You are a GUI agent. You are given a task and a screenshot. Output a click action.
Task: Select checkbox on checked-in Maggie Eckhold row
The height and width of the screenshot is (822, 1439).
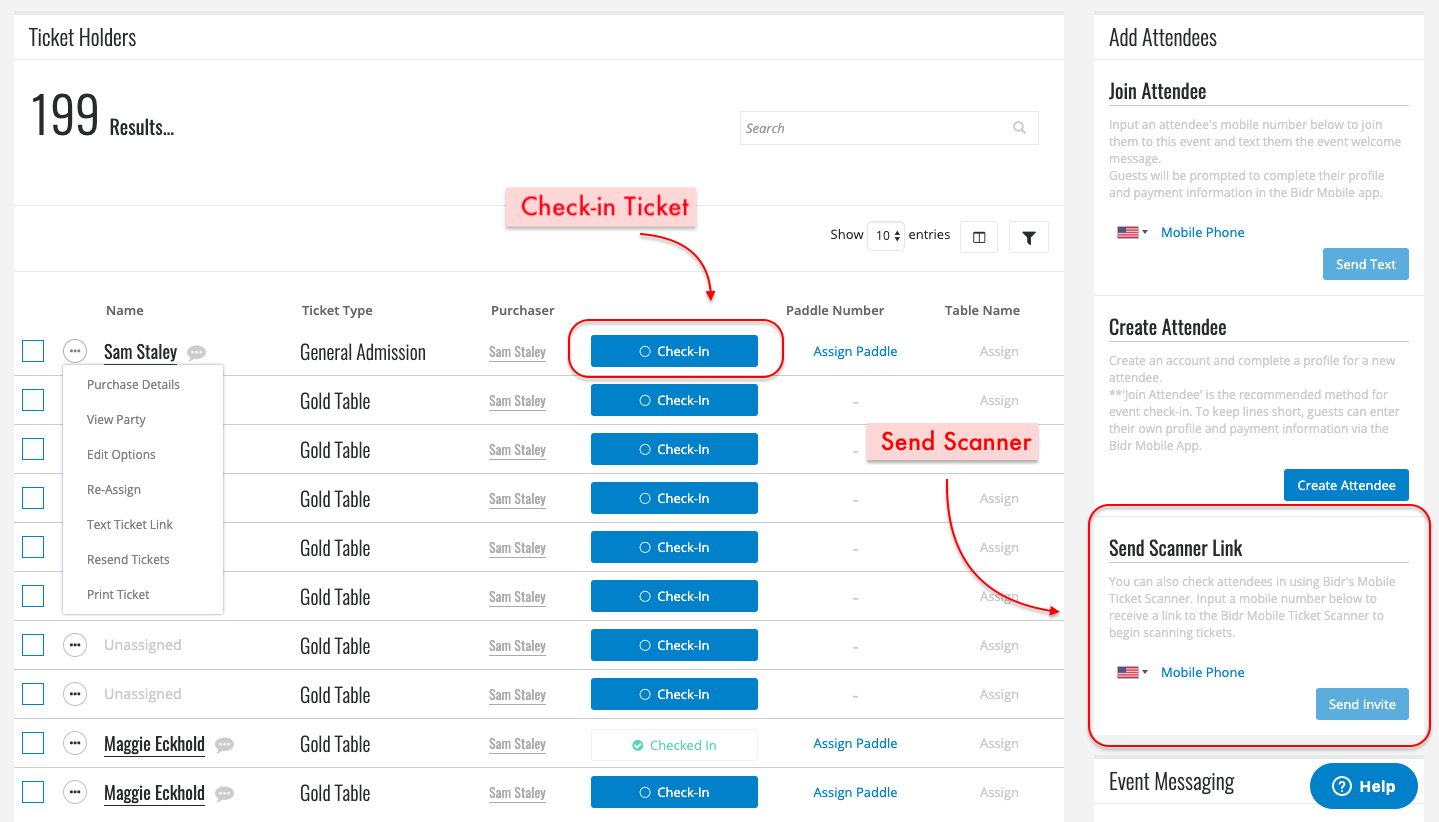pyautogui.click(x=33, y=743)
